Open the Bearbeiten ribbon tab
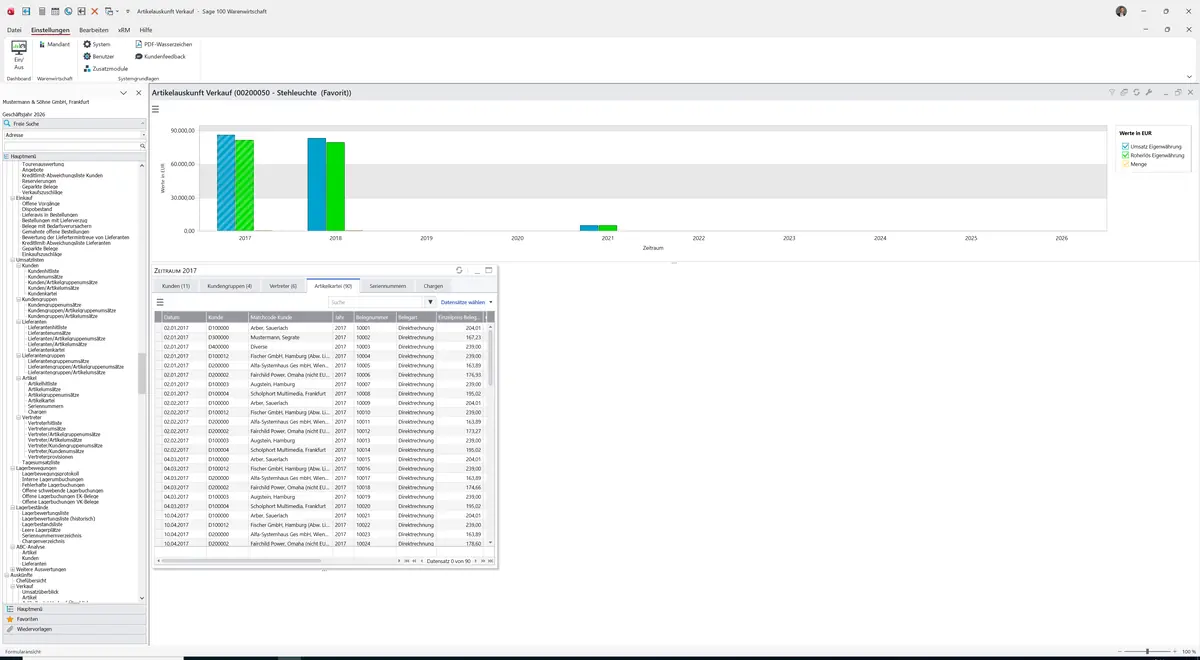This screenshot has height=660, width=1200. coord(94,30)
